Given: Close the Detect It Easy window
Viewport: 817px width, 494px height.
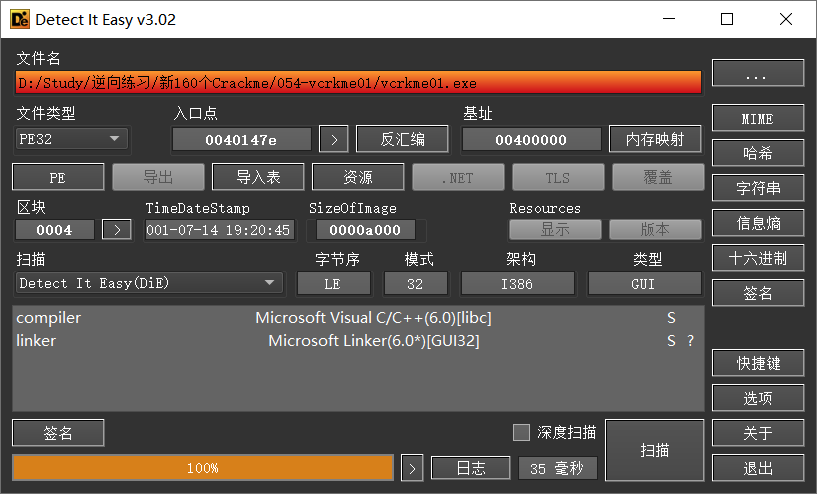Looking at the screenshot, I should (x=786, y=19).
